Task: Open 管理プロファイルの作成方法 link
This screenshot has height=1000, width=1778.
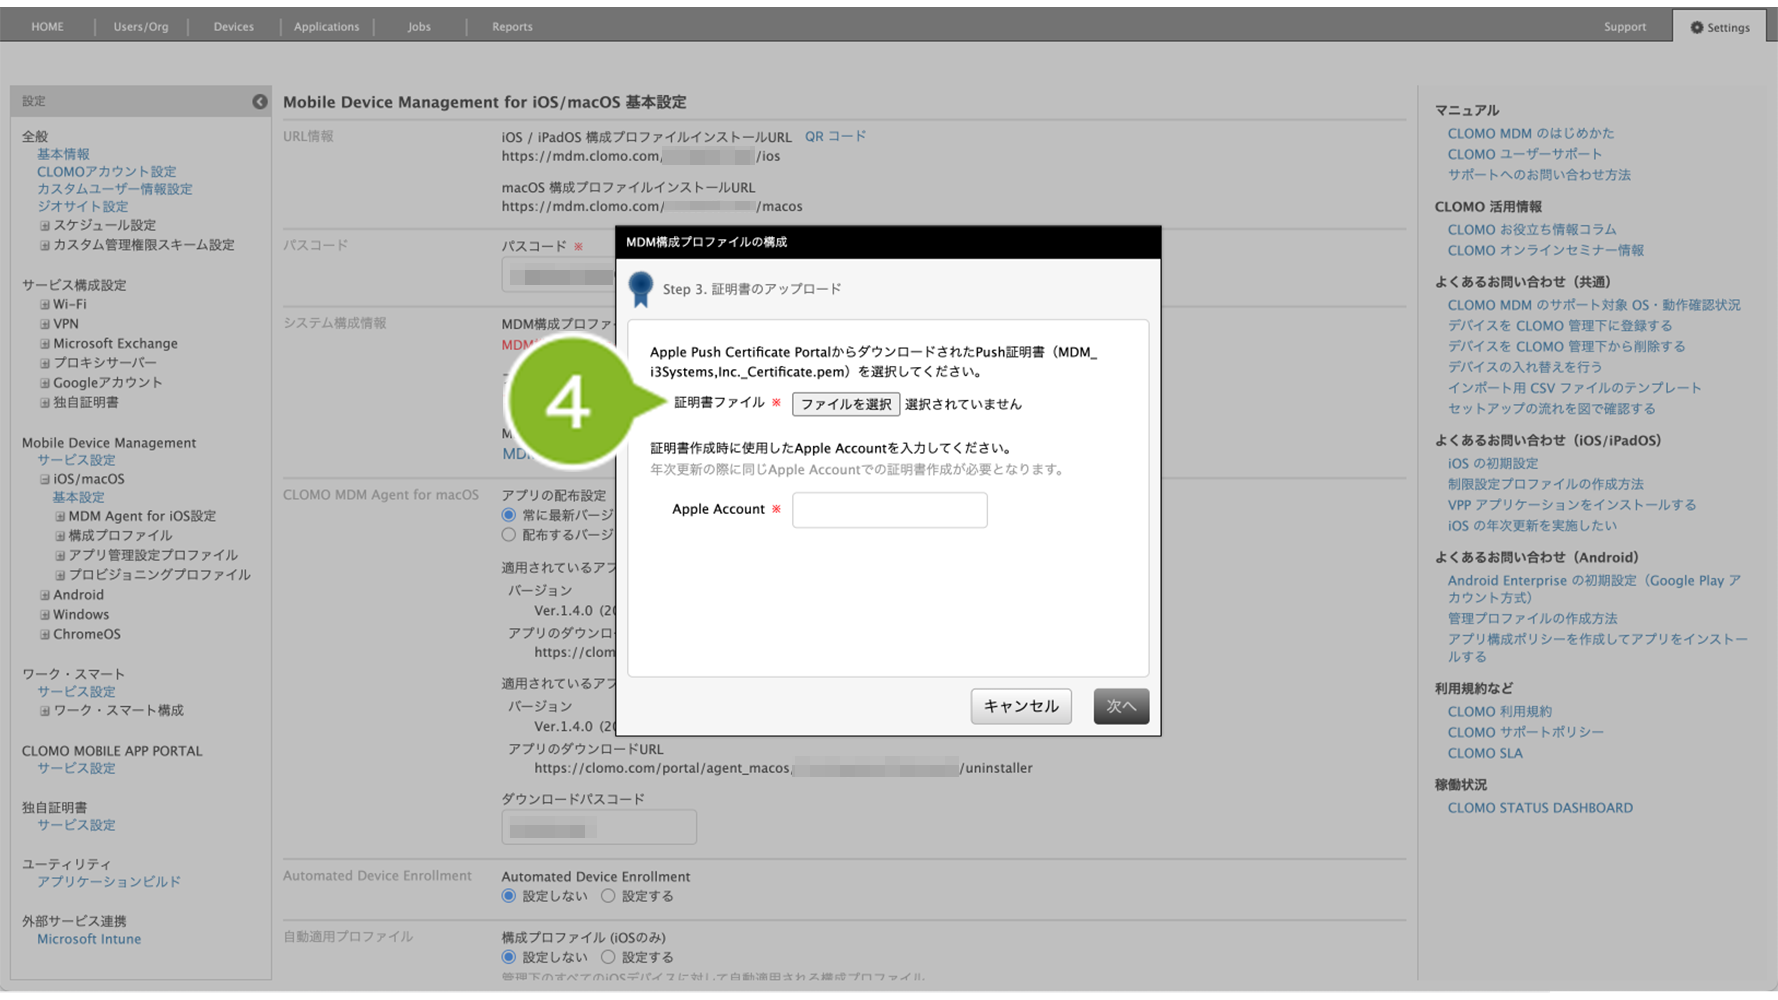Action: pos(1532,619)
